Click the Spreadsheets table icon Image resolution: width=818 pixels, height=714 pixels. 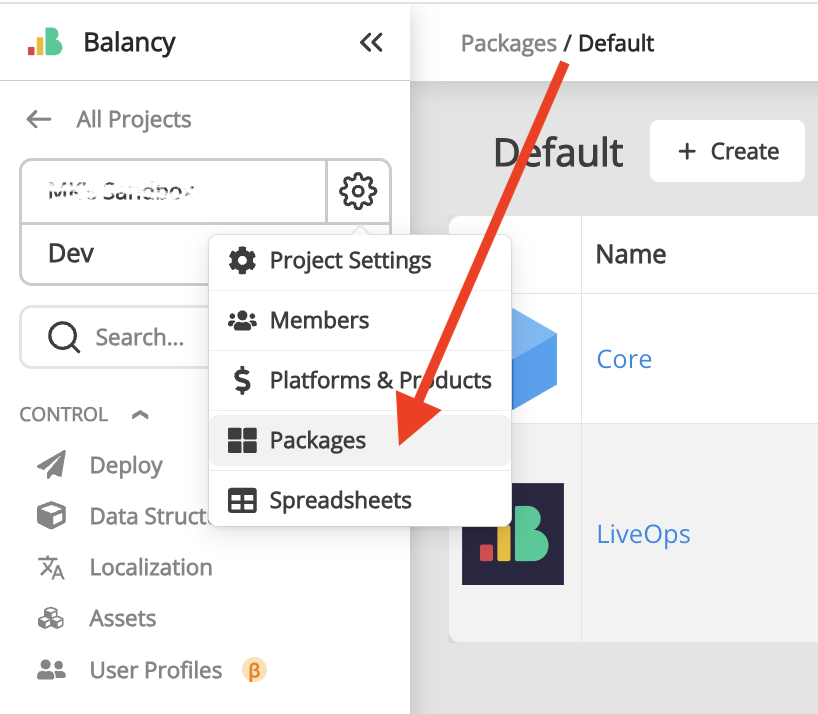[x=242, y=500]
